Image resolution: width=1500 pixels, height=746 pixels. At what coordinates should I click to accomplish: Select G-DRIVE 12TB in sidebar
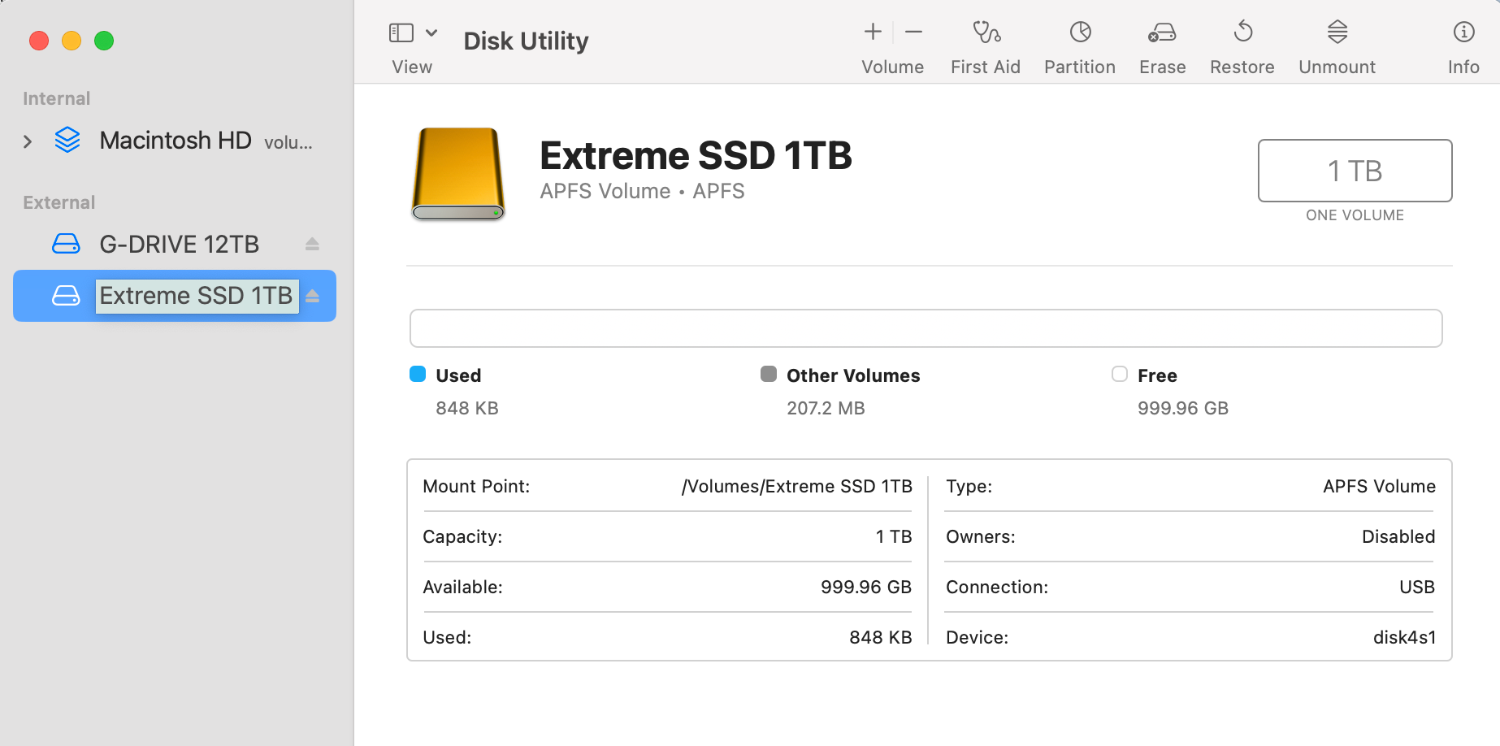tap(179, 244)
